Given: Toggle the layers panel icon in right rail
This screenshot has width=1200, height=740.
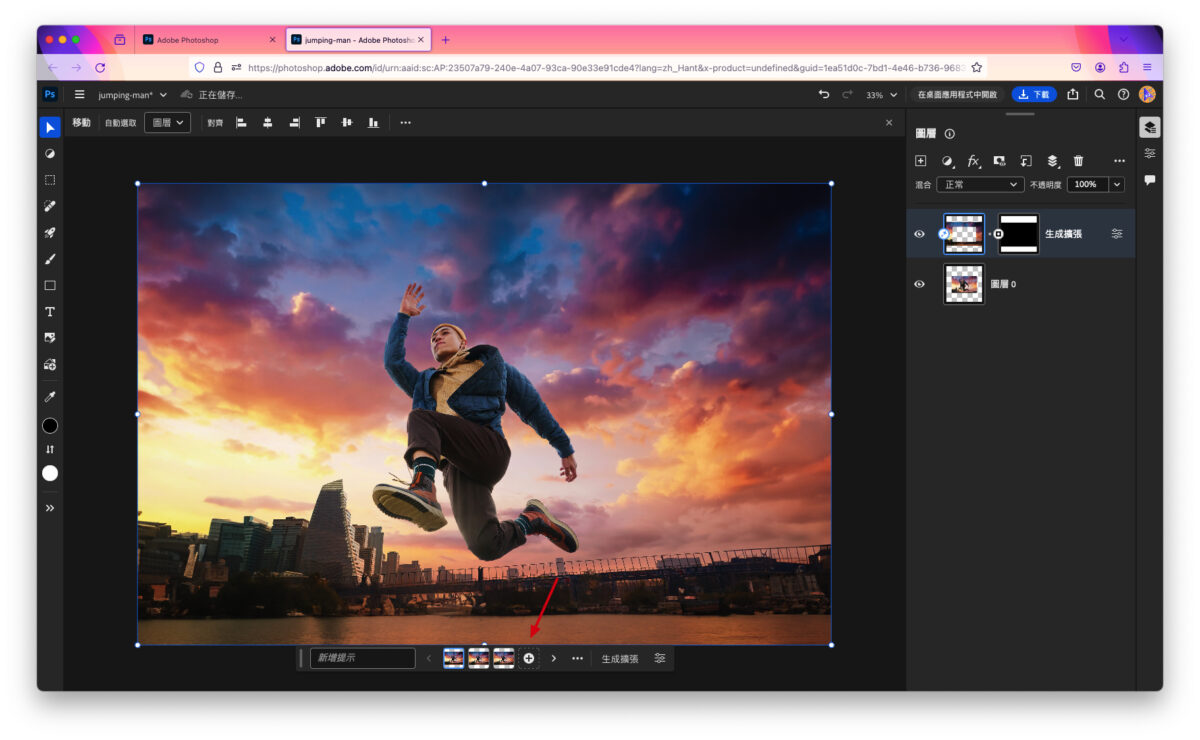Looking at the screenshot, I should [x=1150, y=127].
